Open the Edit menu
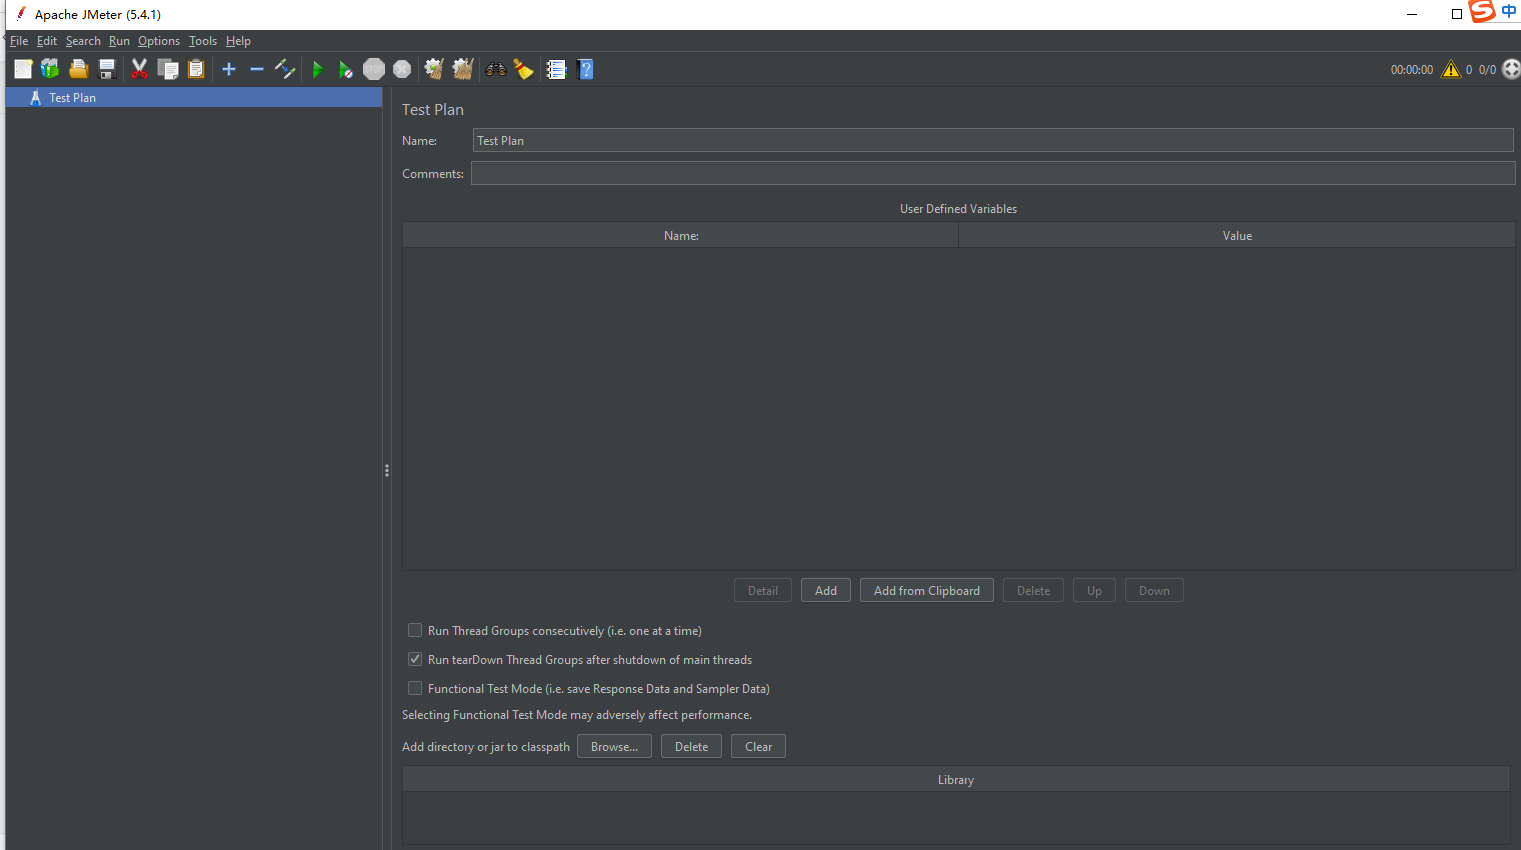The width and height of the screenshot is (1521, 850). tap(47, 41)
